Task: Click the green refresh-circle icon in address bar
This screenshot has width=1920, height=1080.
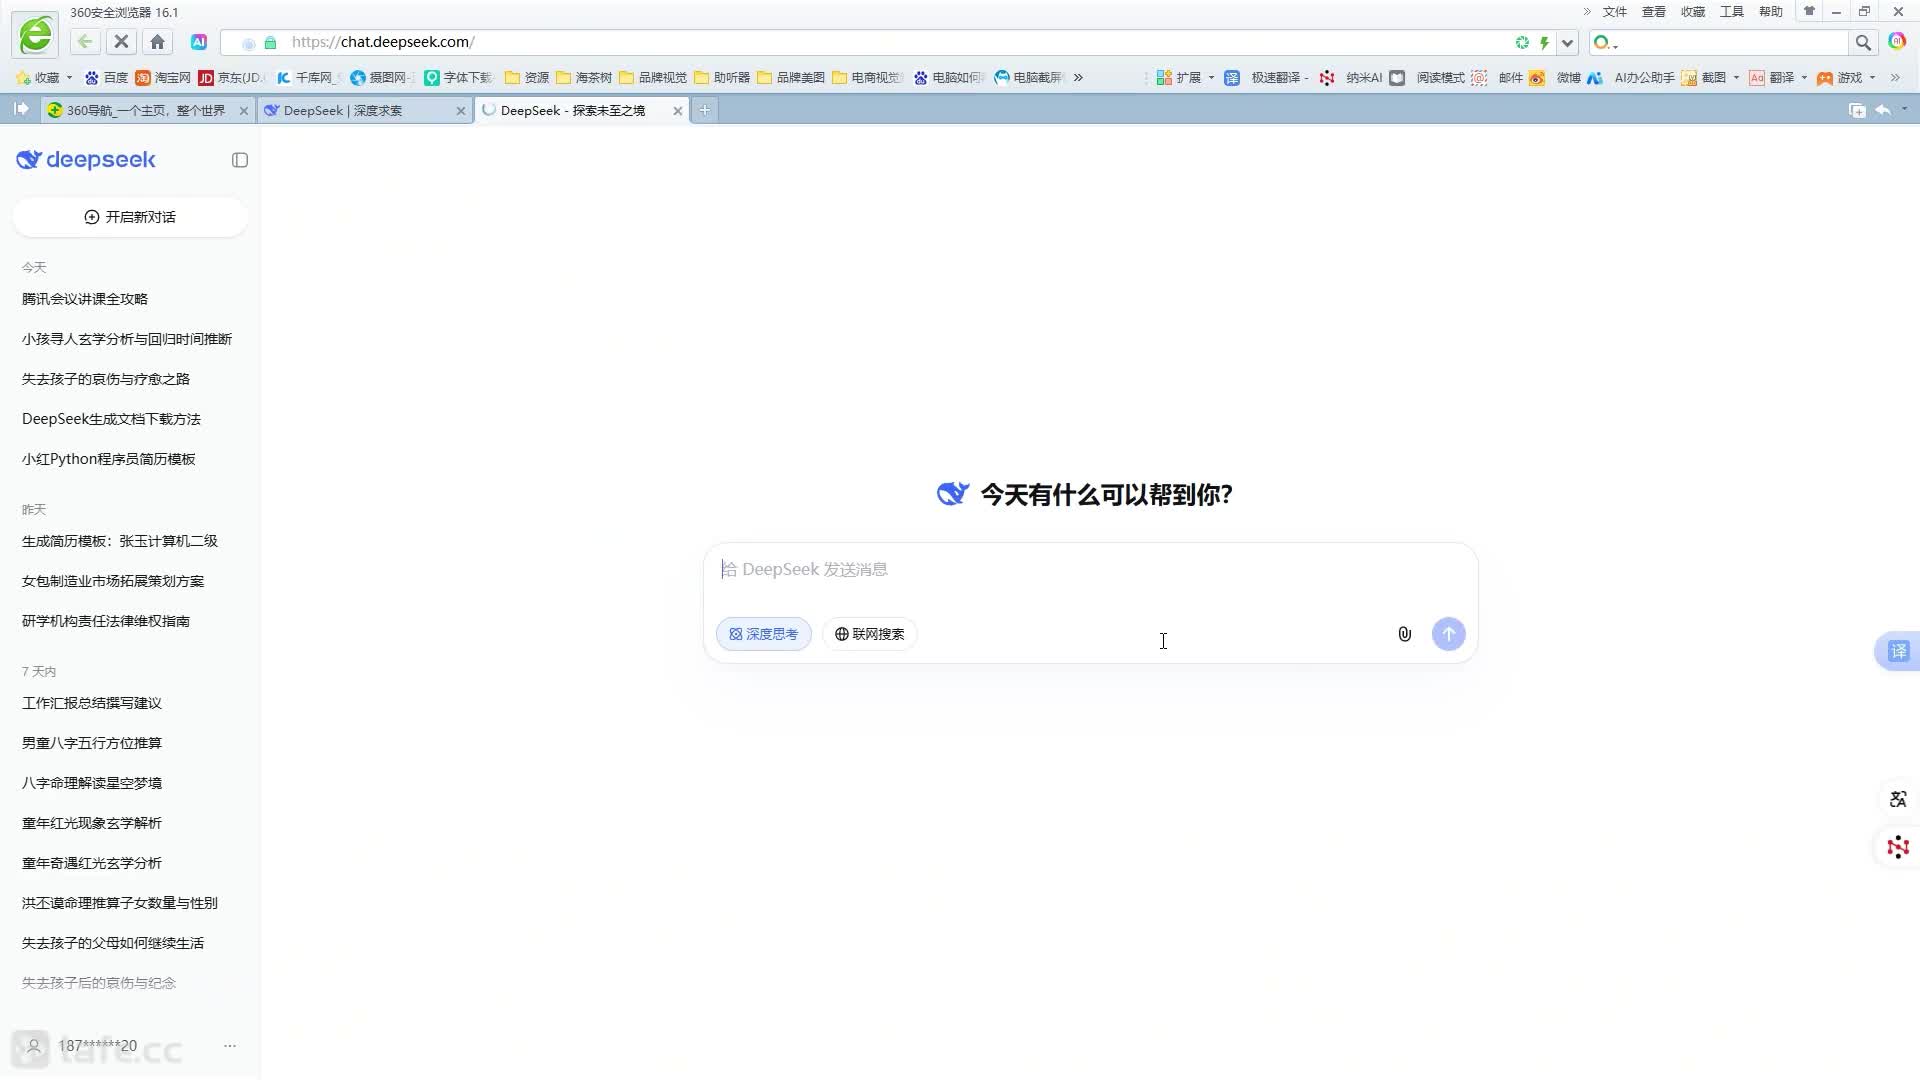Action: 1522,42
